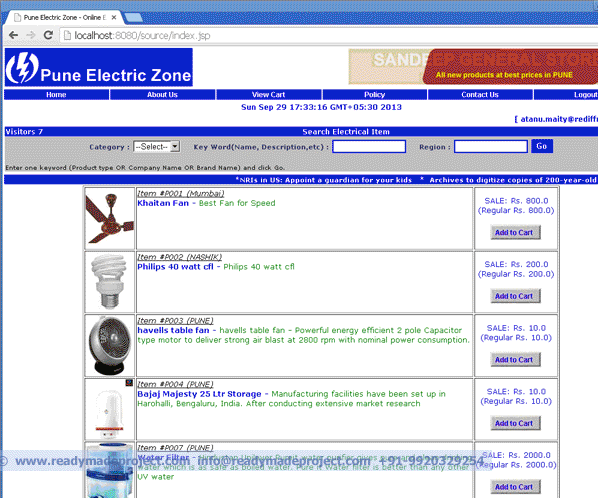Add Bajaj Majesty storage to cart

point(514,423)
